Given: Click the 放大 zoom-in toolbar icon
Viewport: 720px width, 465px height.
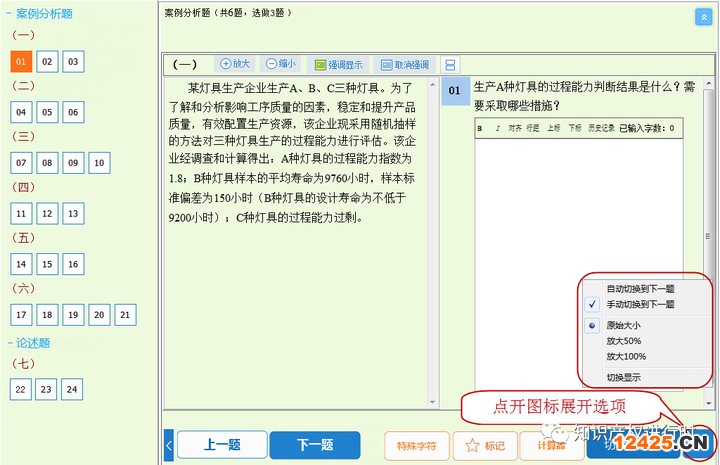Looking at the screenshot, I should [226, 64].
